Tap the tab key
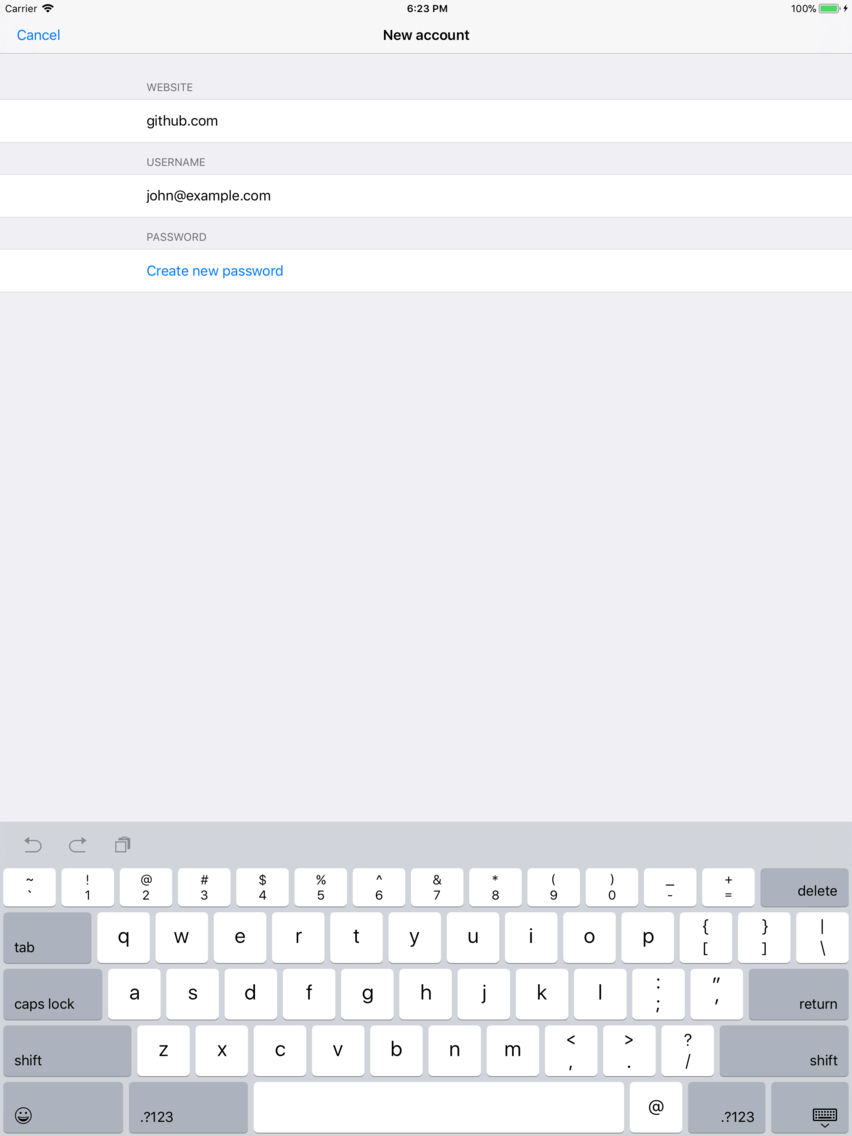The image size is (852, 1136). click(x=47, y=937)
